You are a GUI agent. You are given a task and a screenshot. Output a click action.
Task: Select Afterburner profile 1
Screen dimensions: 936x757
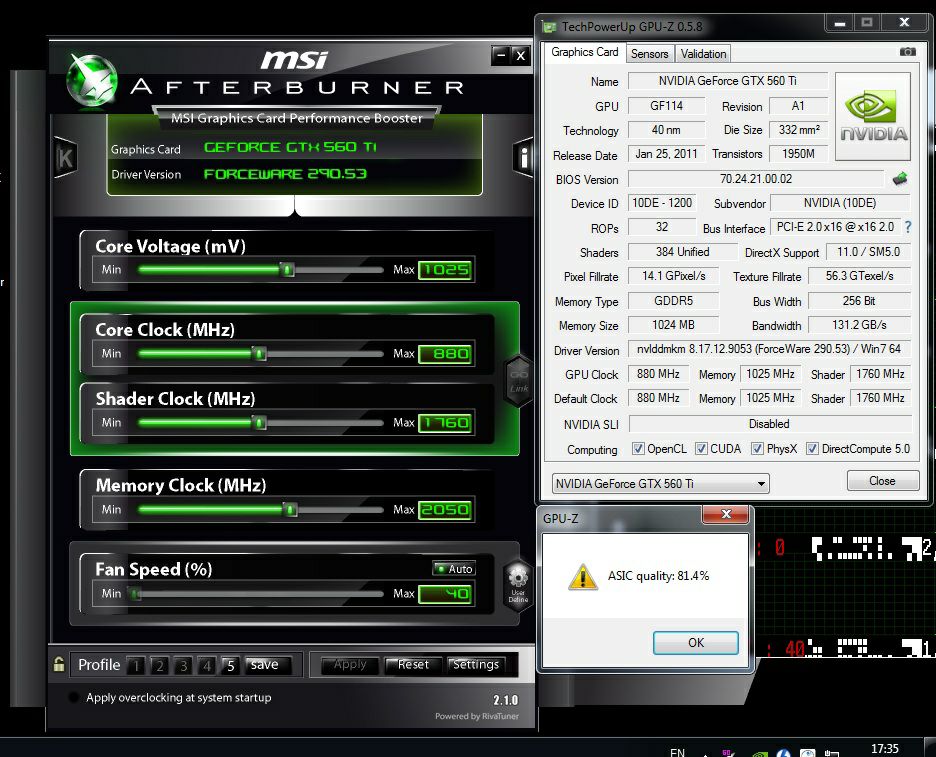pos(136,665)
